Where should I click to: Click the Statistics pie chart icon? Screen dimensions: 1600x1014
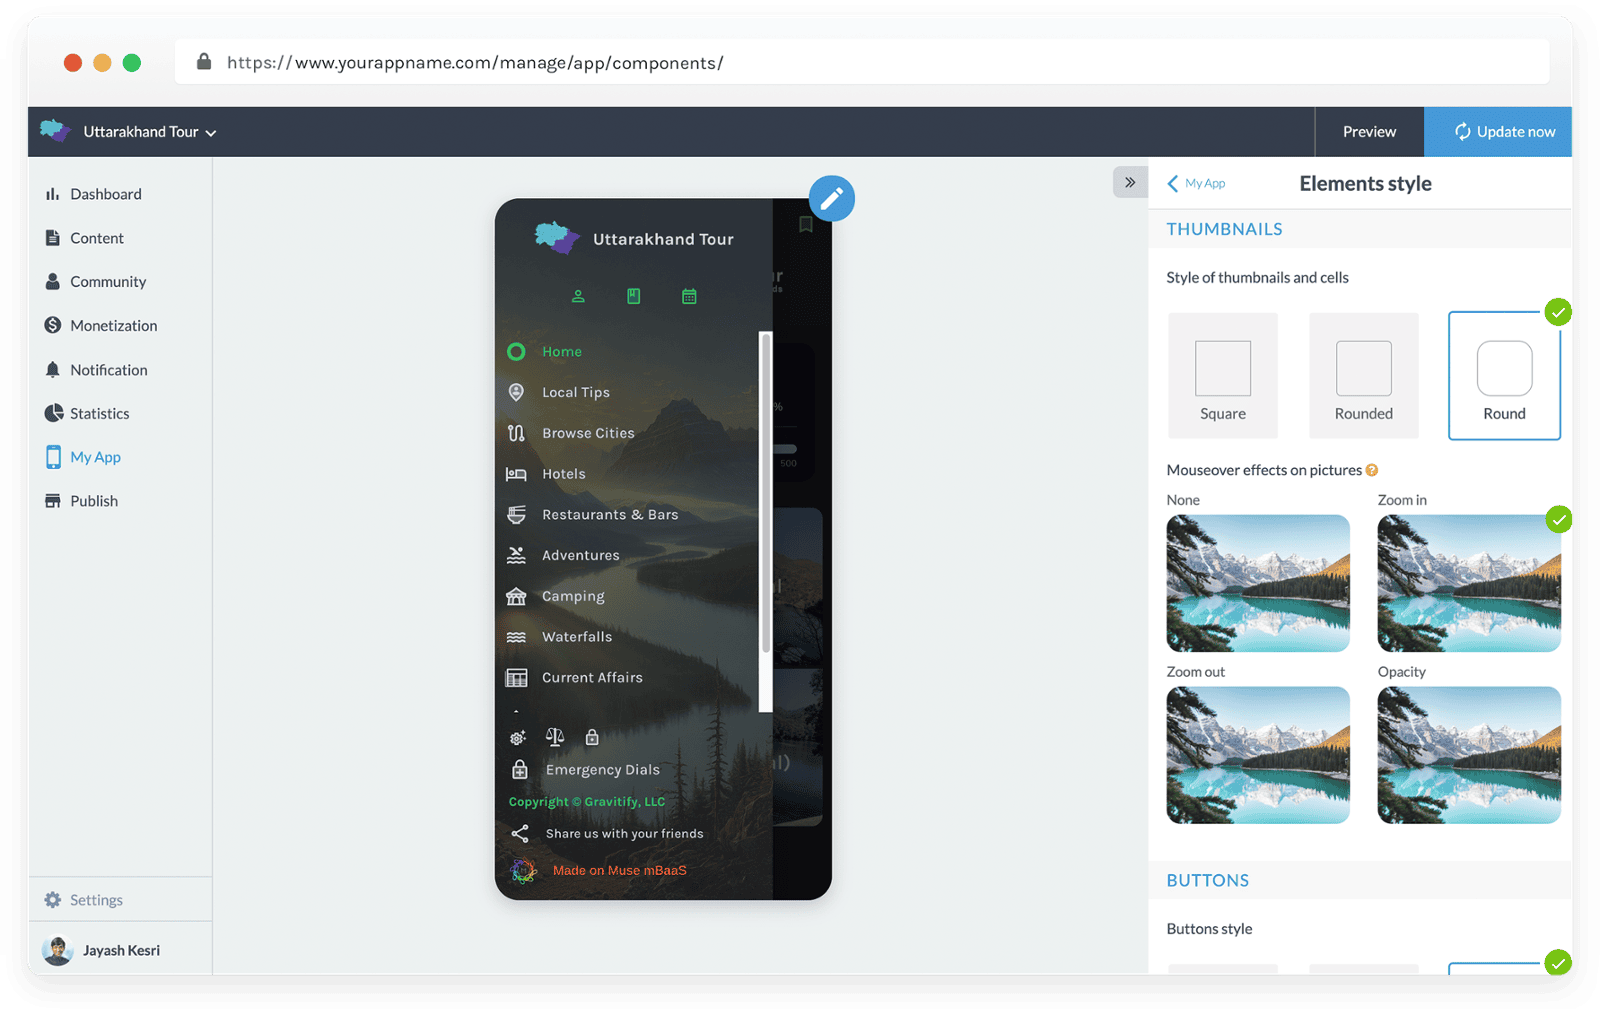(53, 413)
